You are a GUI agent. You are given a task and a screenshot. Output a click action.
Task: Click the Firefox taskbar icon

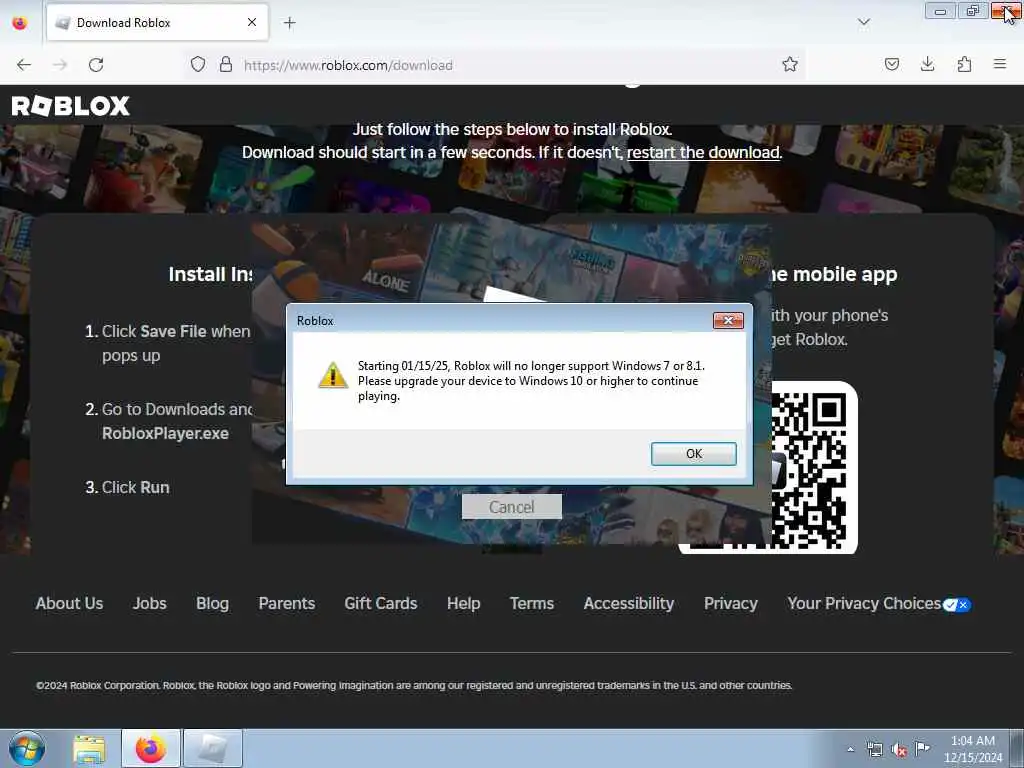[x=151, y=748]
